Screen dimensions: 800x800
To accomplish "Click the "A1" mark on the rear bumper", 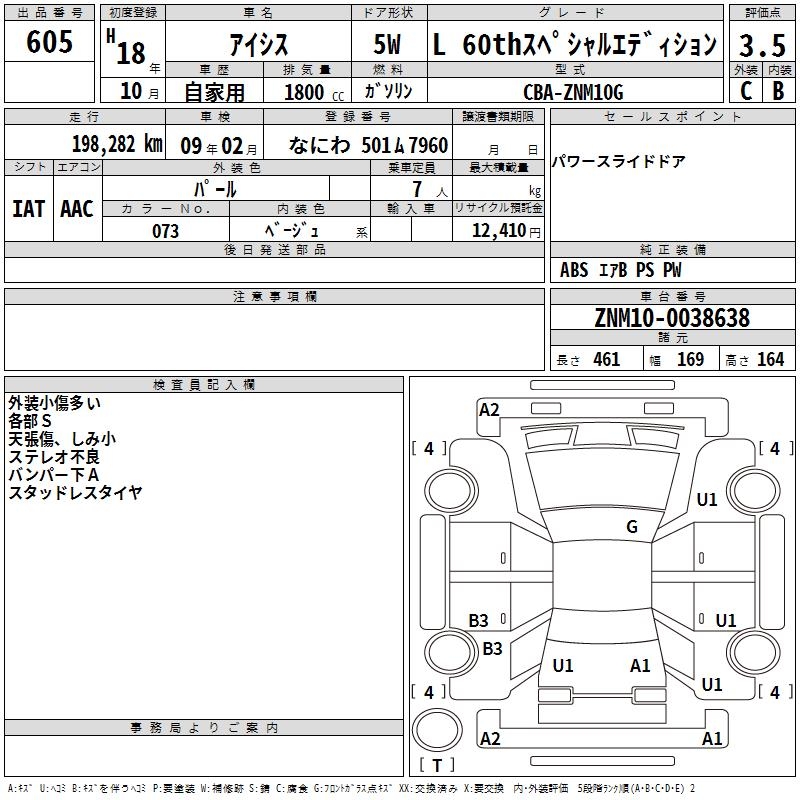I will coord(712,739).
